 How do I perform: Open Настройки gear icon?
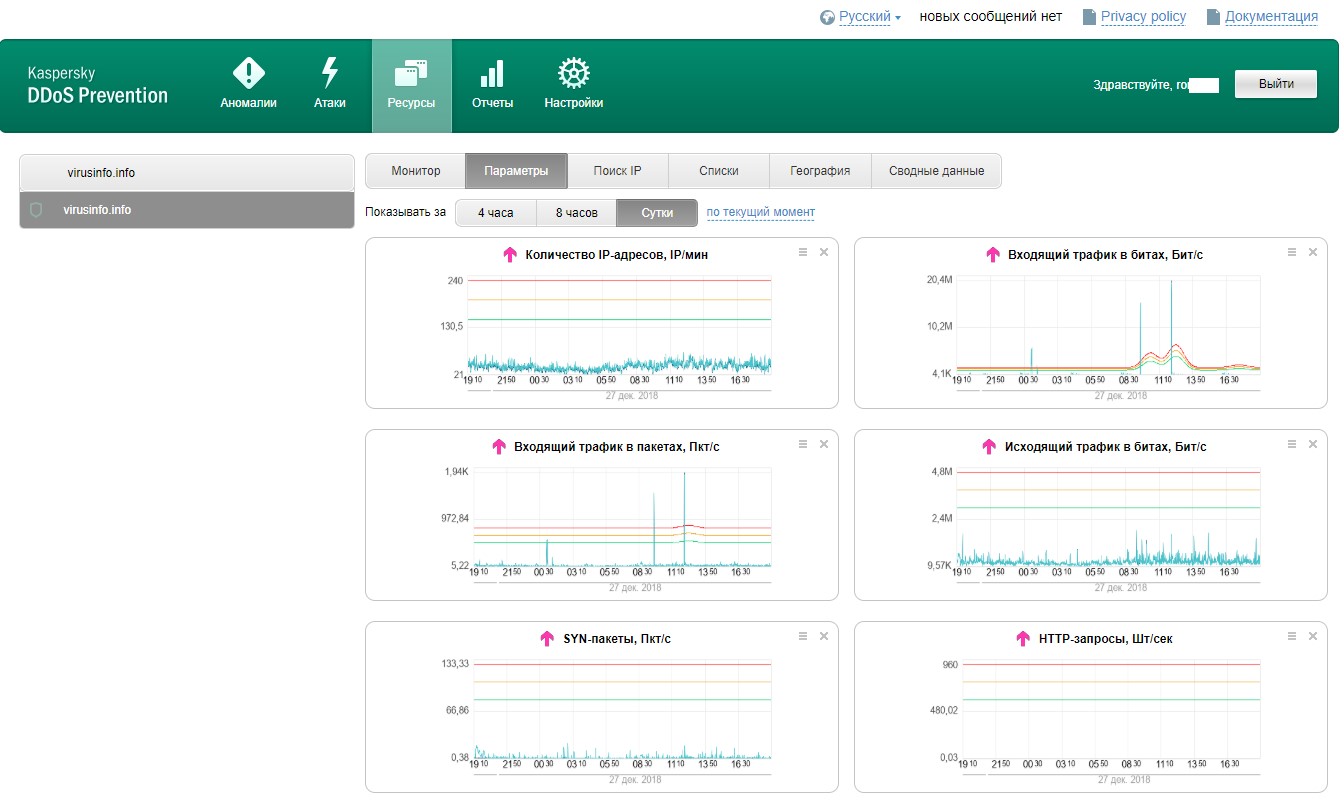pos(573,74)
